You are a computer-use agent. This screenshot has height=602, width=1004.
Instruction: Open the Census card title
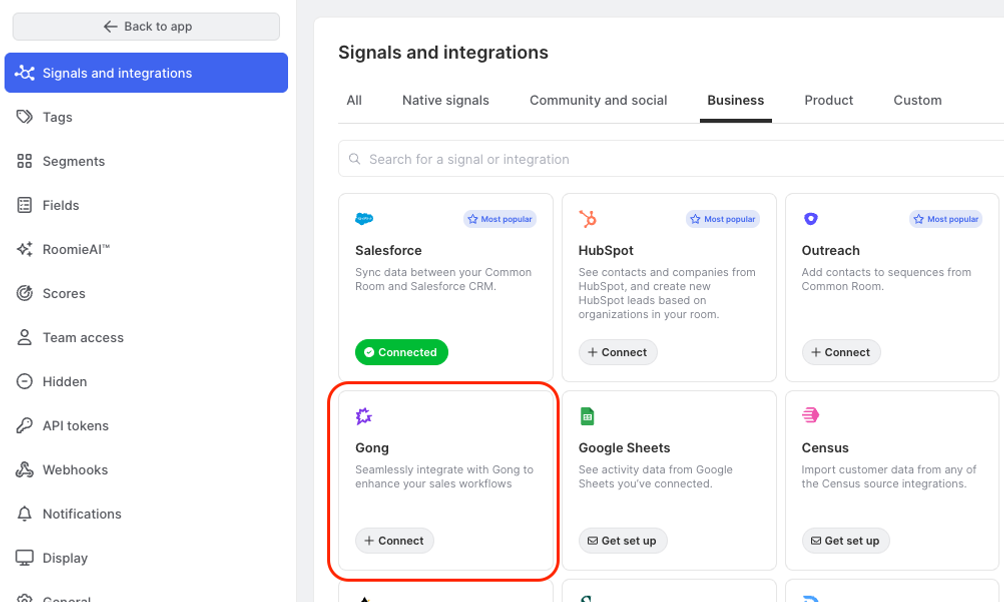point(825,448)
